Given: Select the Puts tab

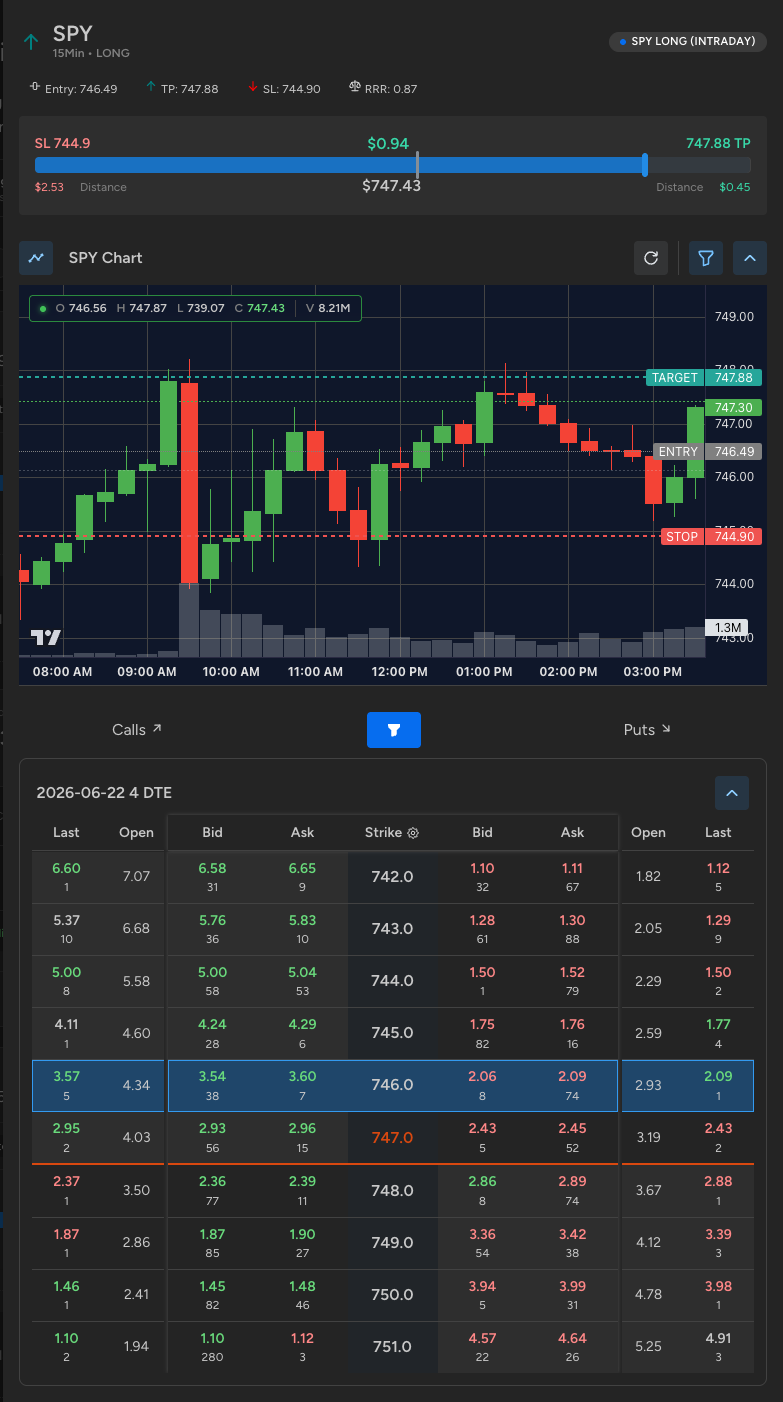Looking at the screenshot, I should pos(647,730).
